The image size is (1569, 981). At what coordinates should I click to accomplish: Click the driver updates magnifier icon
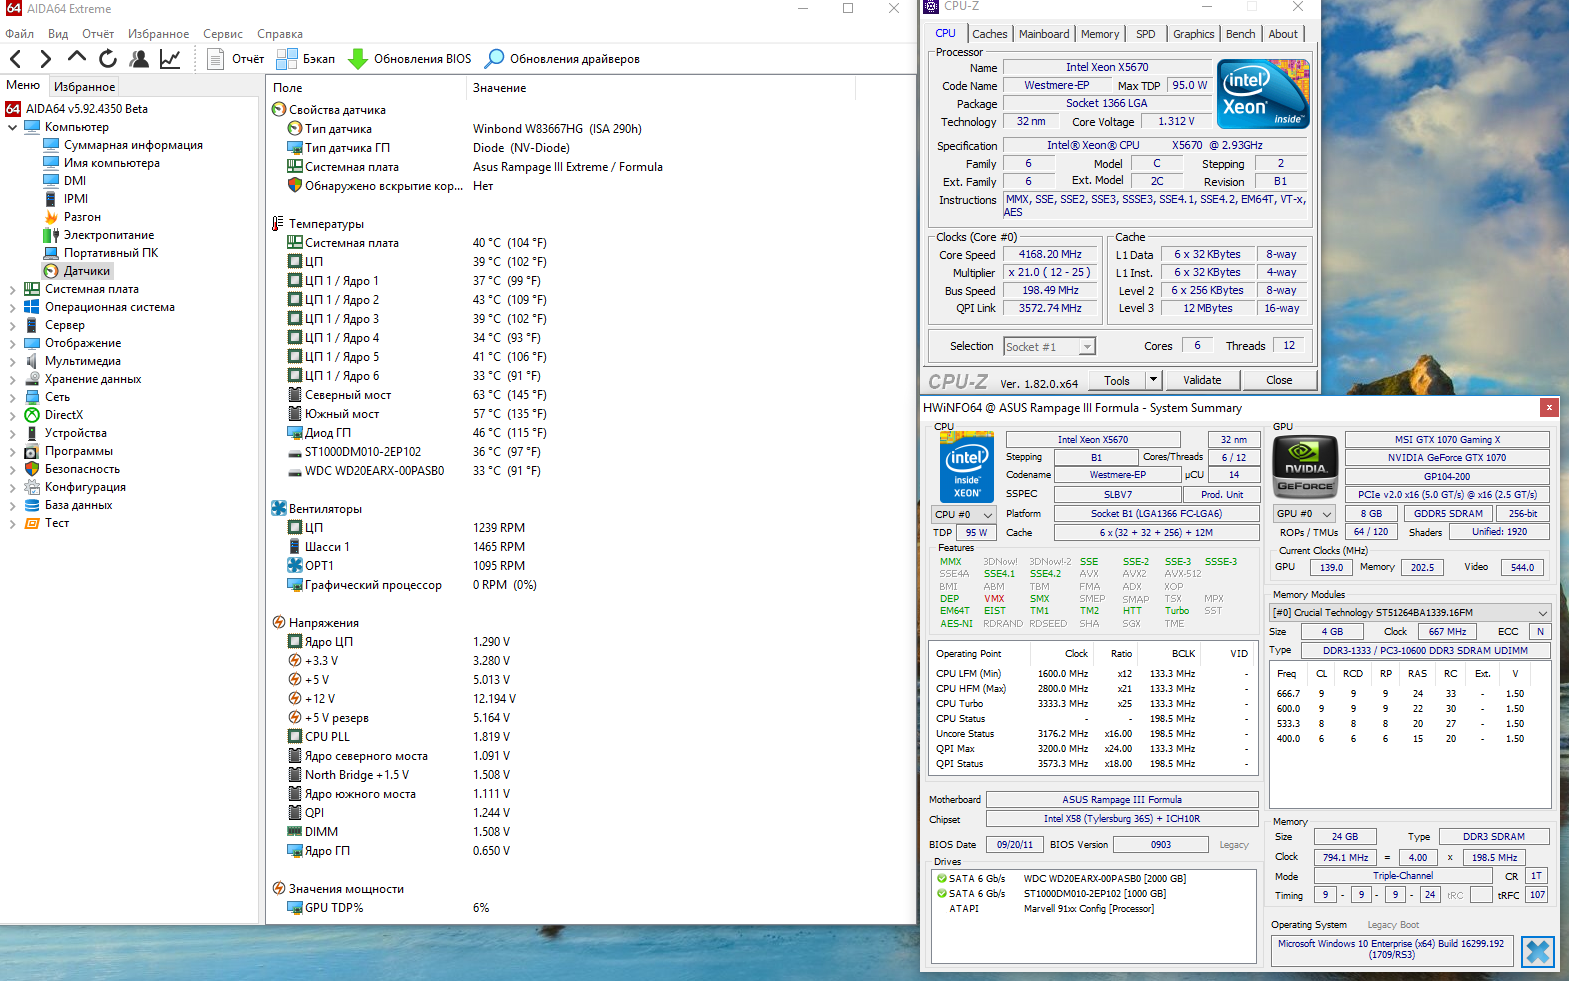[x=494, y=59]
